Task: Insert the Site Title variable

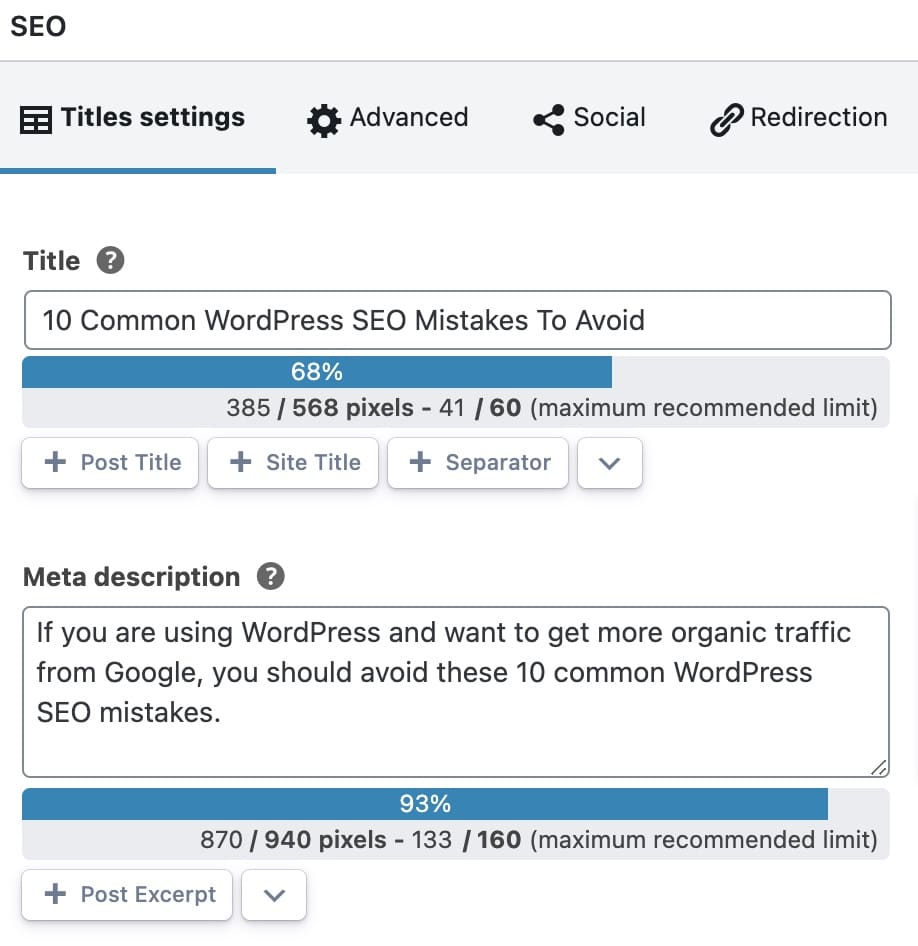Action: coord(293,463)
